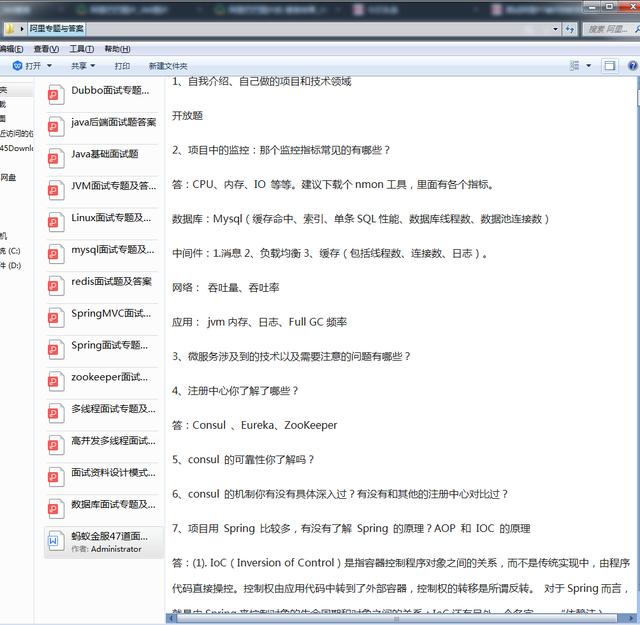Open the 工具(T) menu

pyautogui.click(x=82, y=49)
